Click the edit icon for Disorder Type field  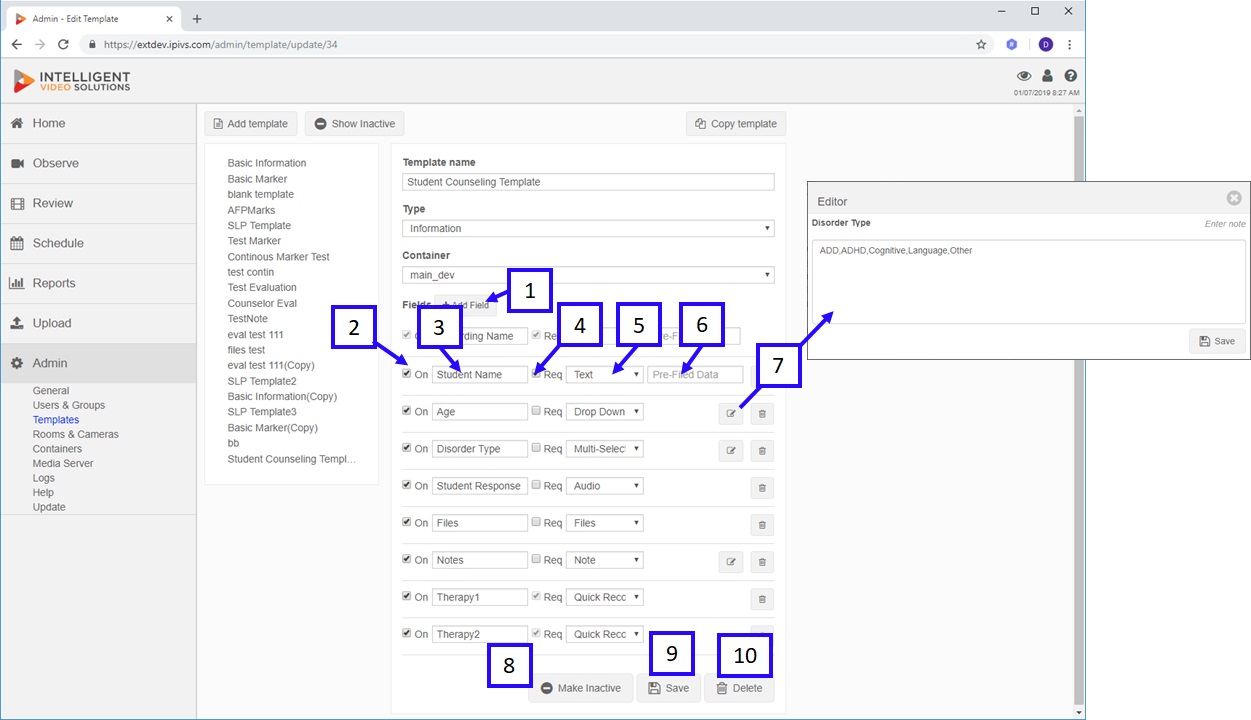[x=731, y=451]
